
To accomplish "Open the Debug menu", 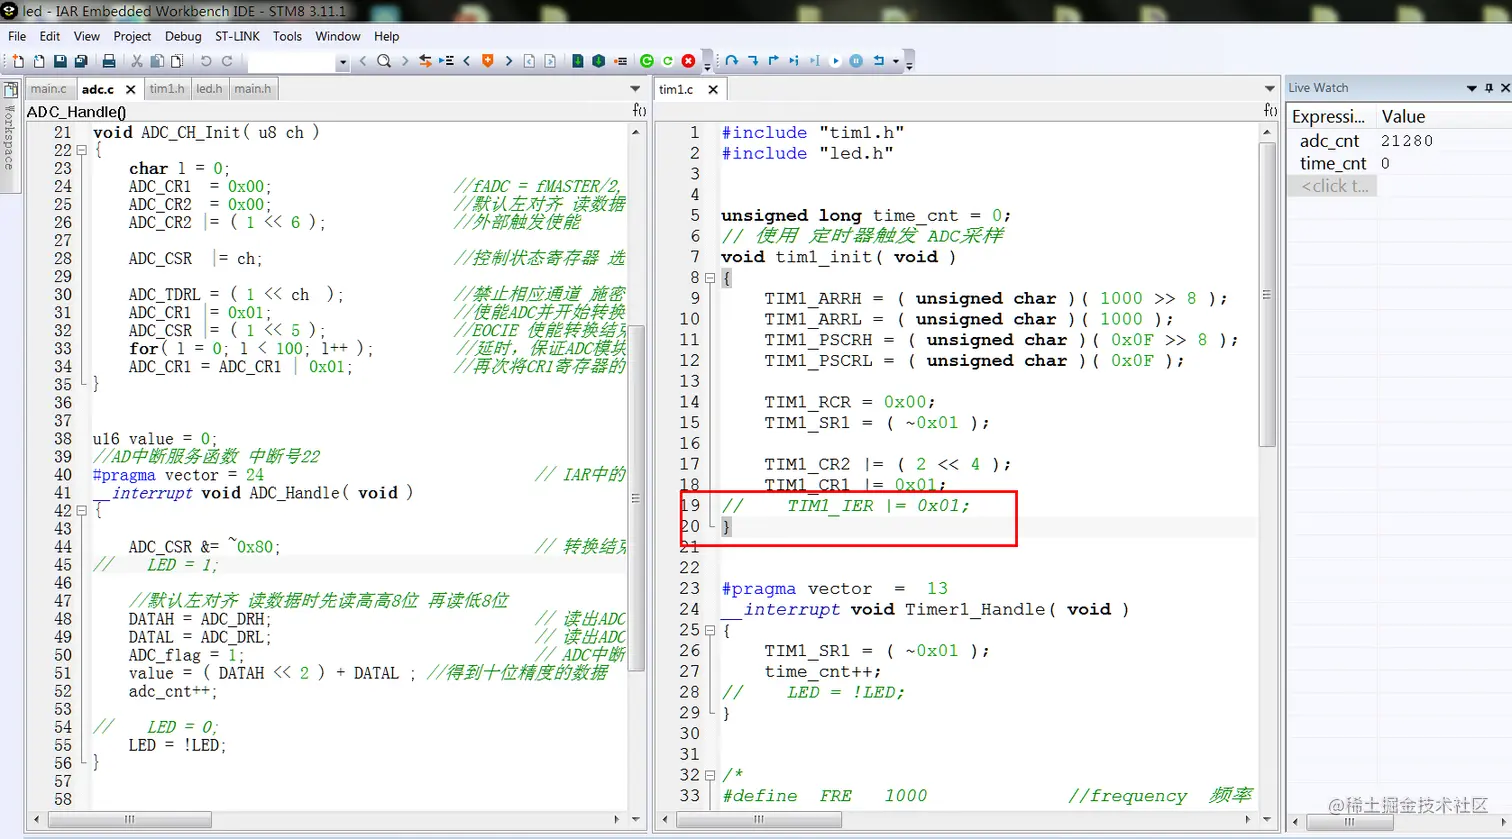I will coord(183,36).
